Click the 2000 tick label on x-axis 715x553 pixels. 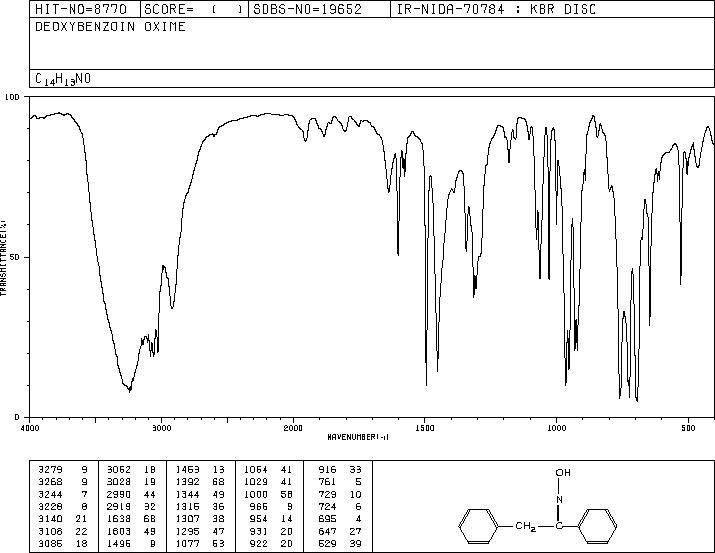point(293,428)
